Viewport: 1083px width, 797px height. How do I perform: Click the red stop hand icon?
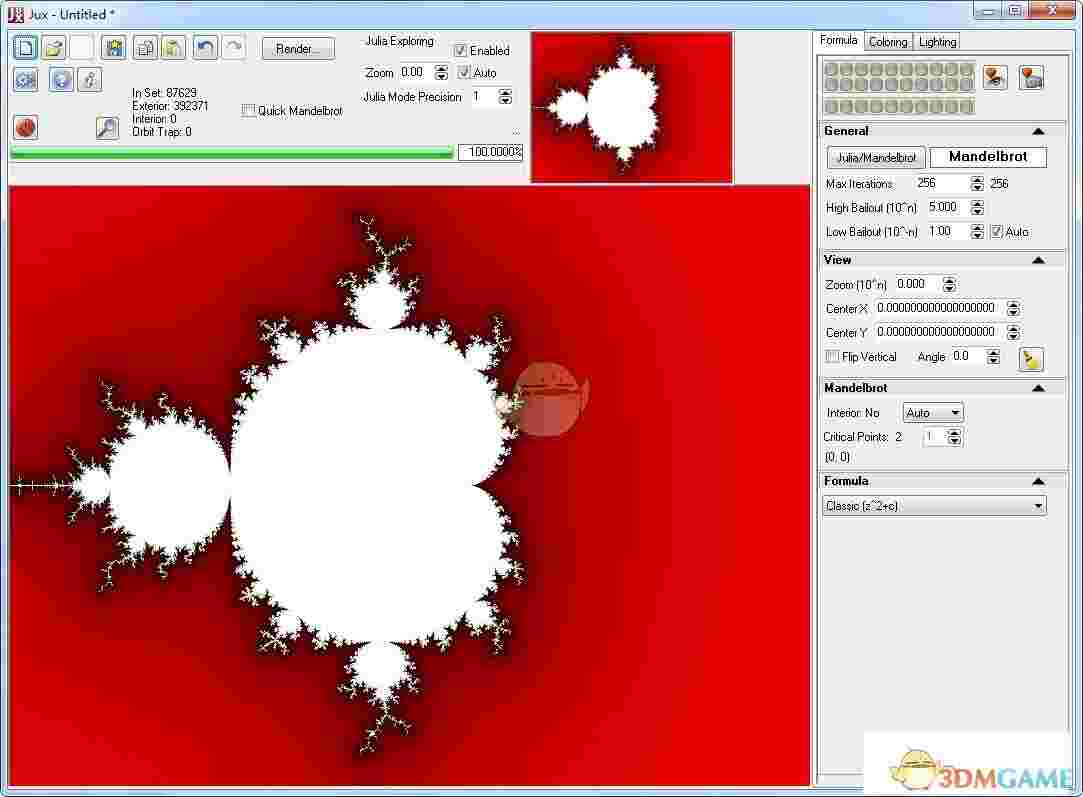coord(24,127)
